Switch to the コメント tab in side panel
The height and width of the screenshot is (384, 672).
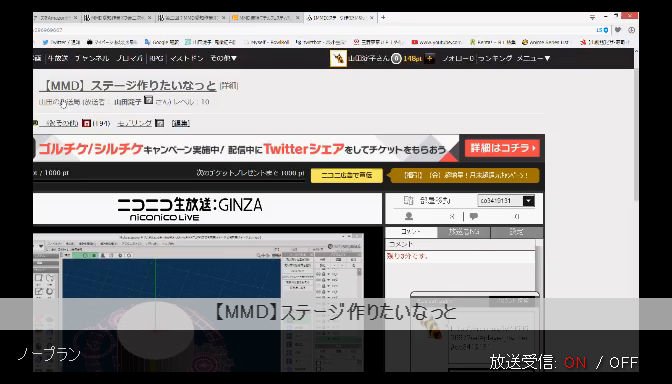click(411, 232)
